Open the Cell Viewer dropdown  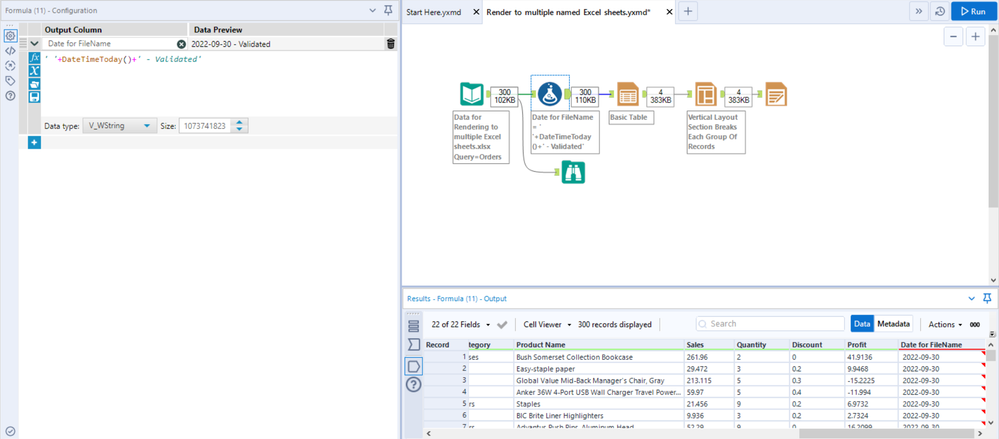pyautogui.click(x=546, y=325)
